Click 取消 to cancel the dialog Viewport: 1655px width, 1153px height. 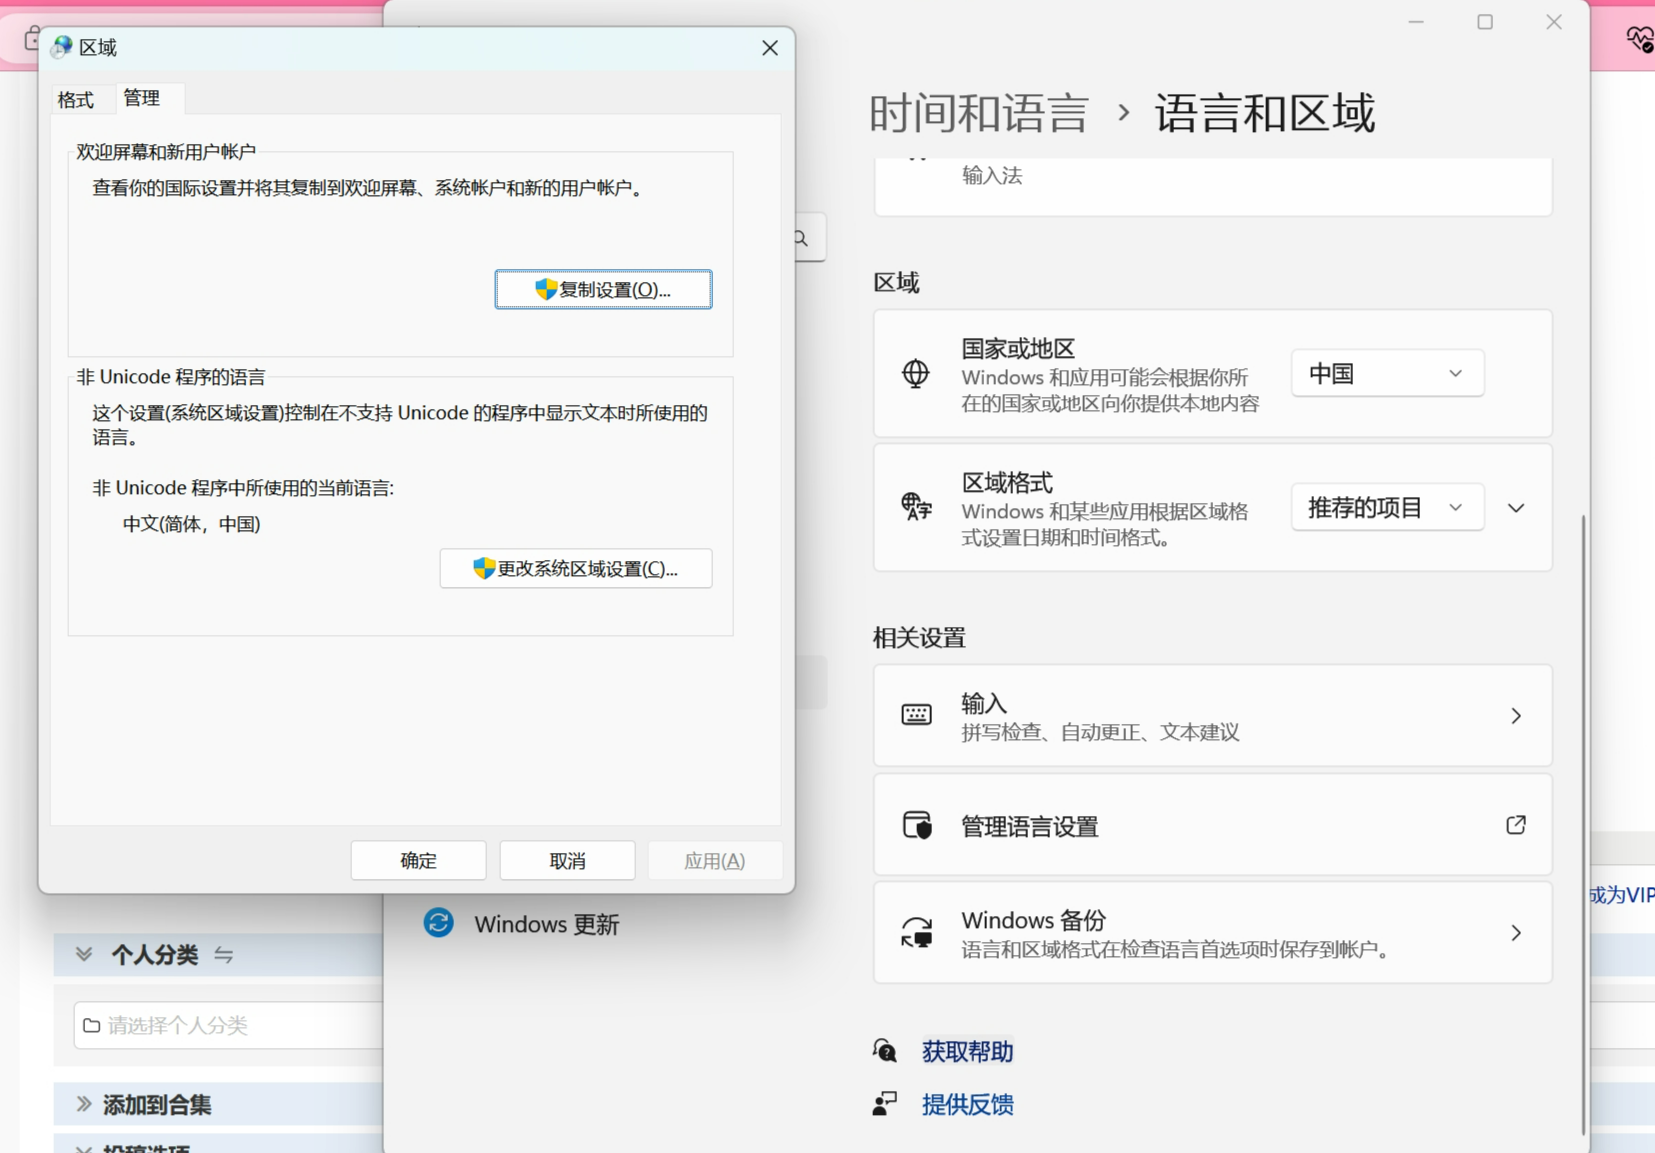click(567, 860)
